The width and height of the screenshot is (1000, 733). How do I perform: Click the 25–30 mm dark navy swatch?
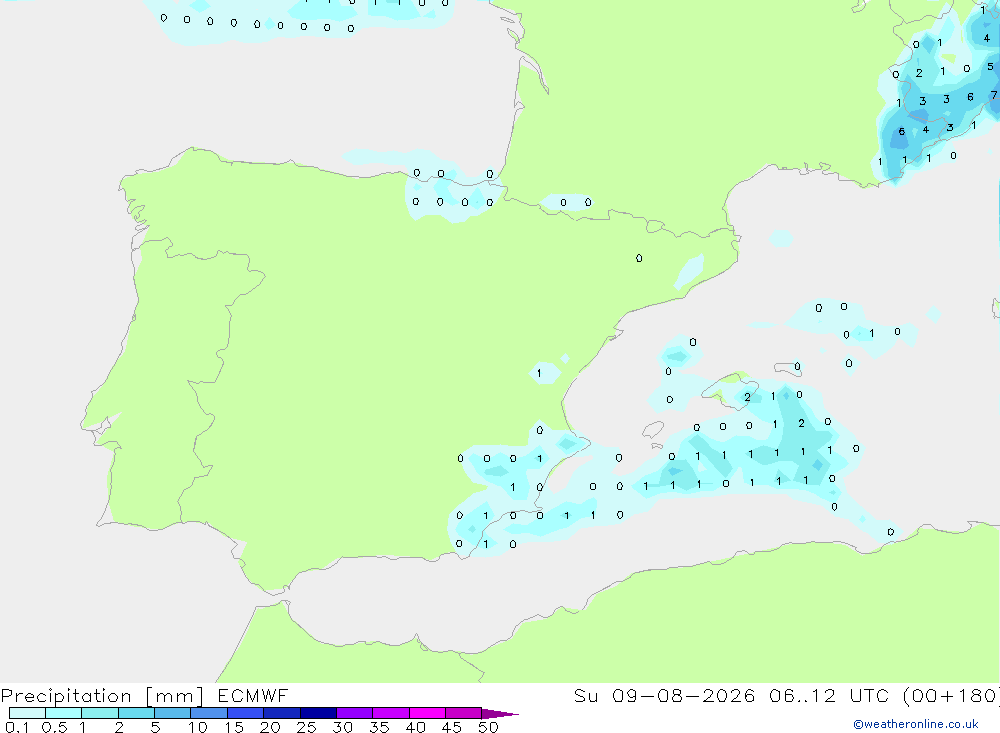click(318, 713)
